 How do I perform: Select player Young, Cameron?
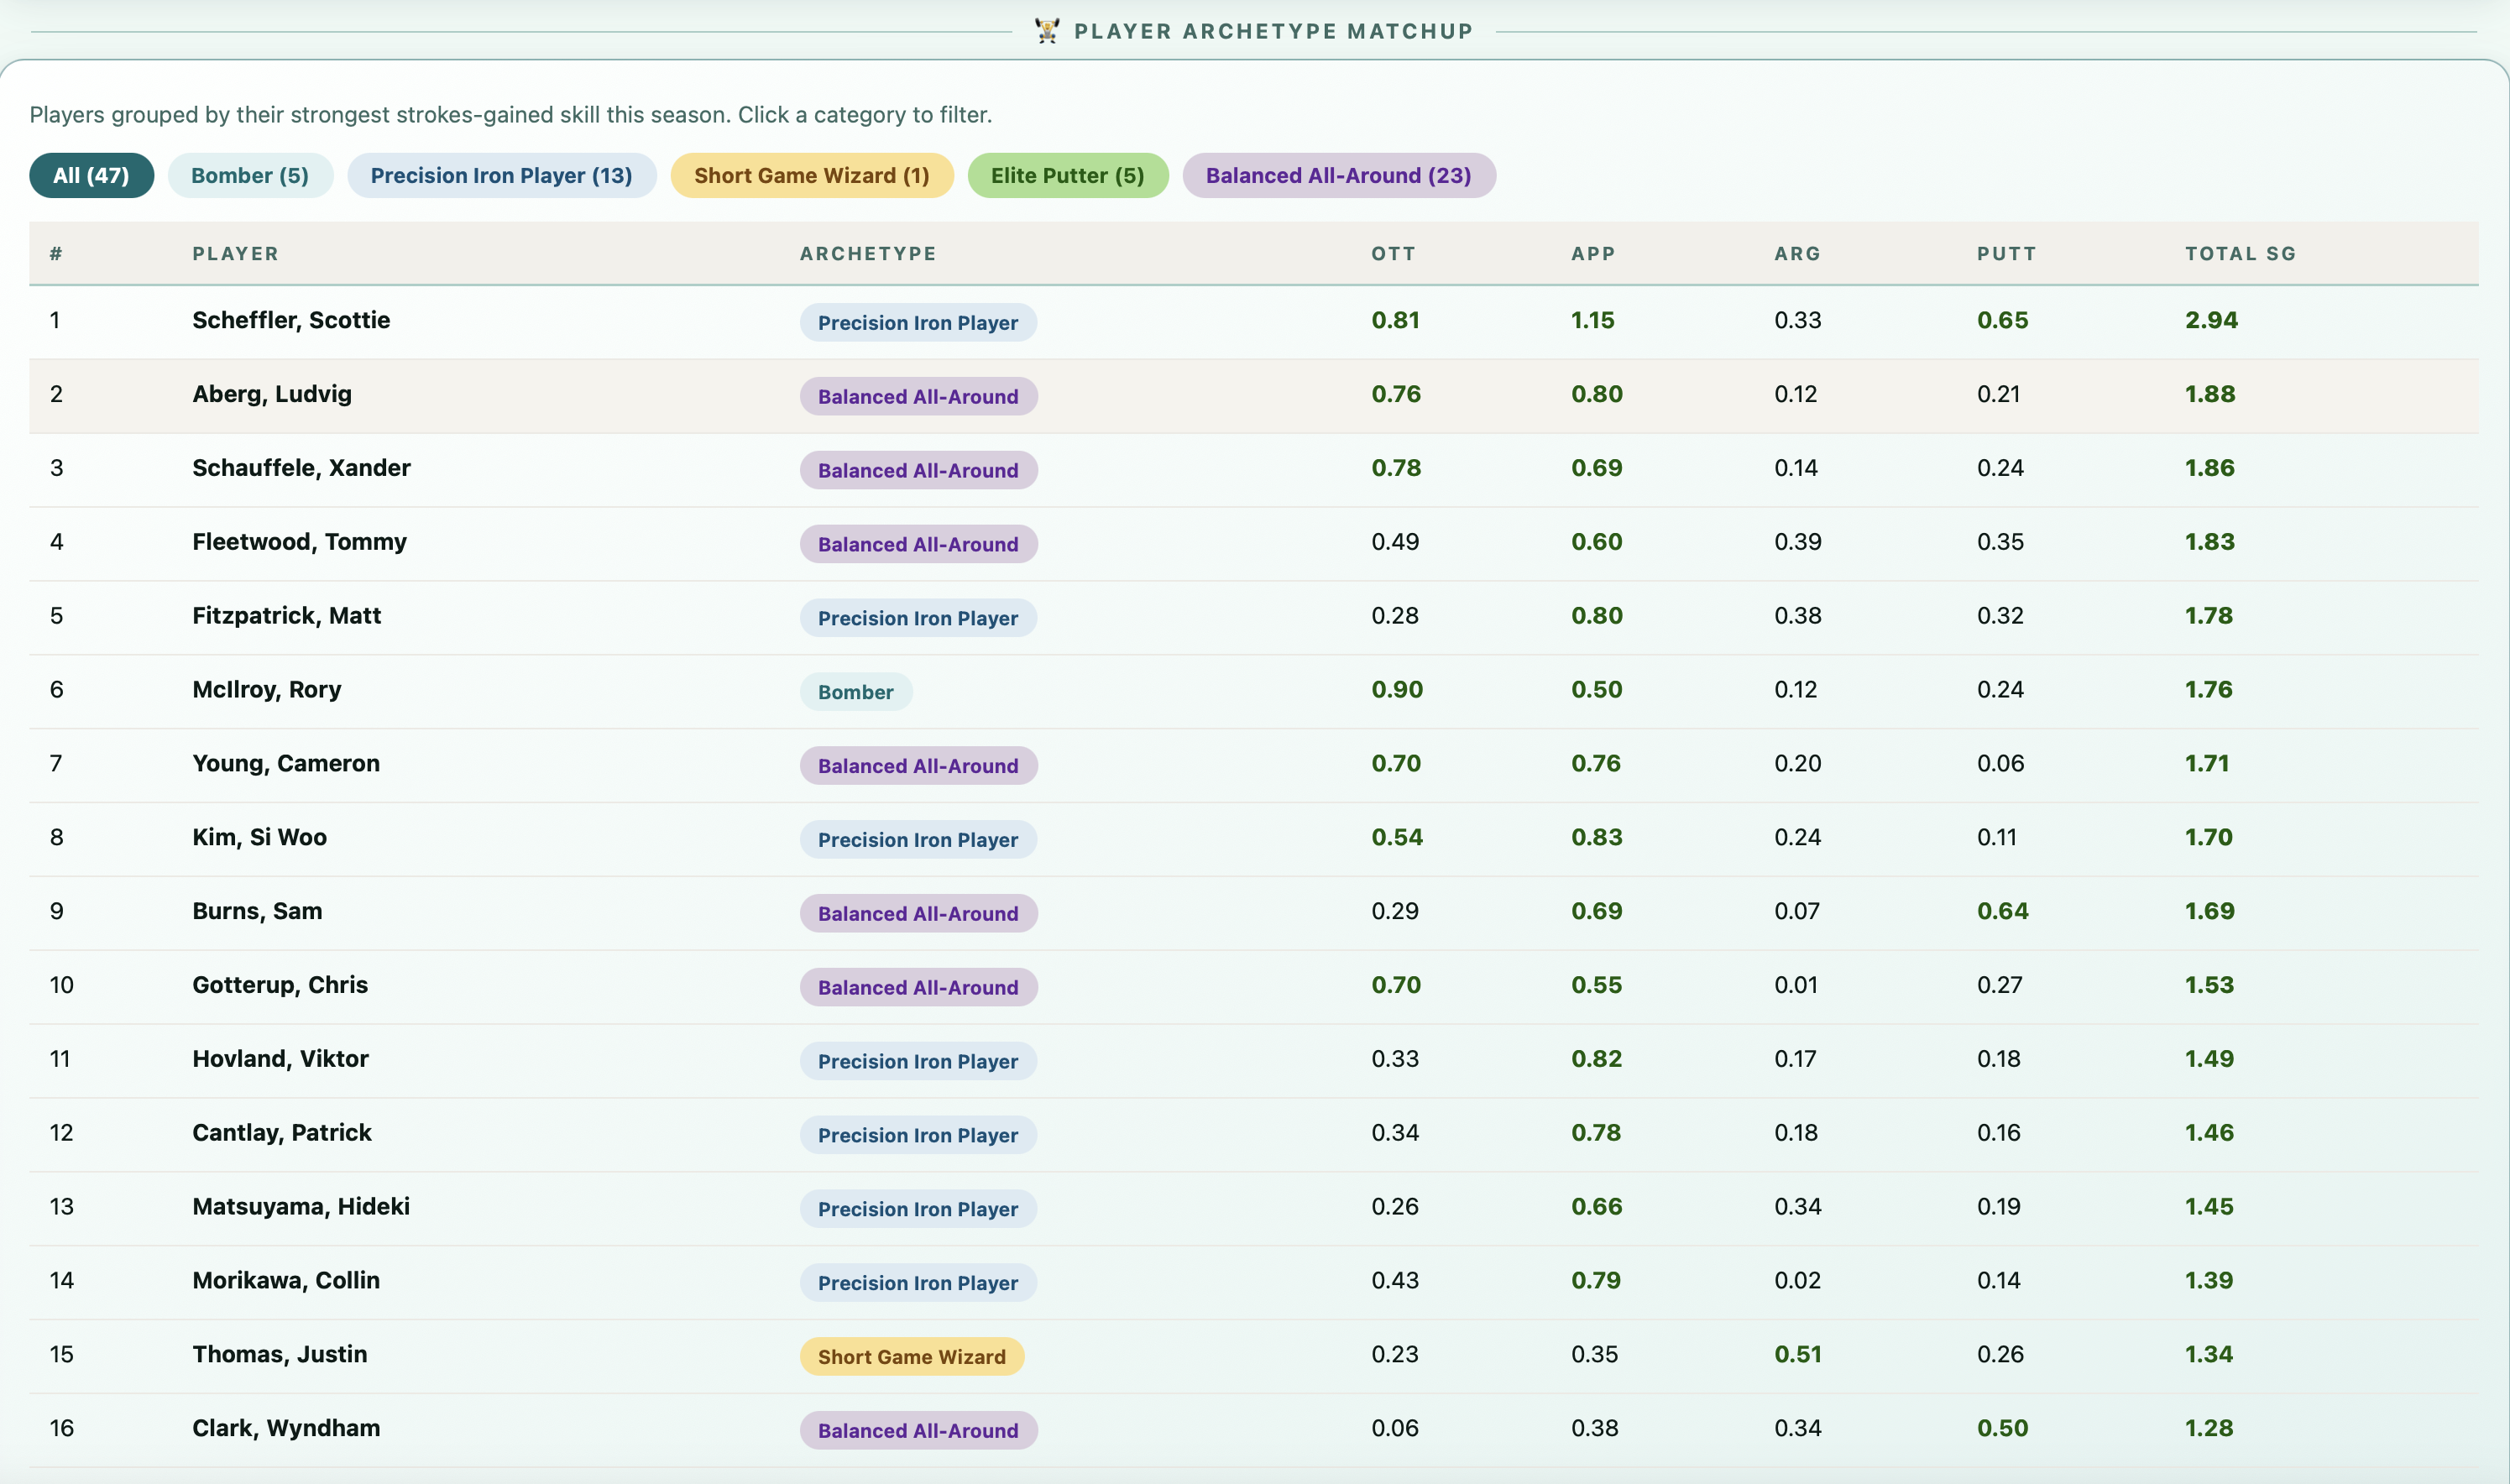pos(286,764)
